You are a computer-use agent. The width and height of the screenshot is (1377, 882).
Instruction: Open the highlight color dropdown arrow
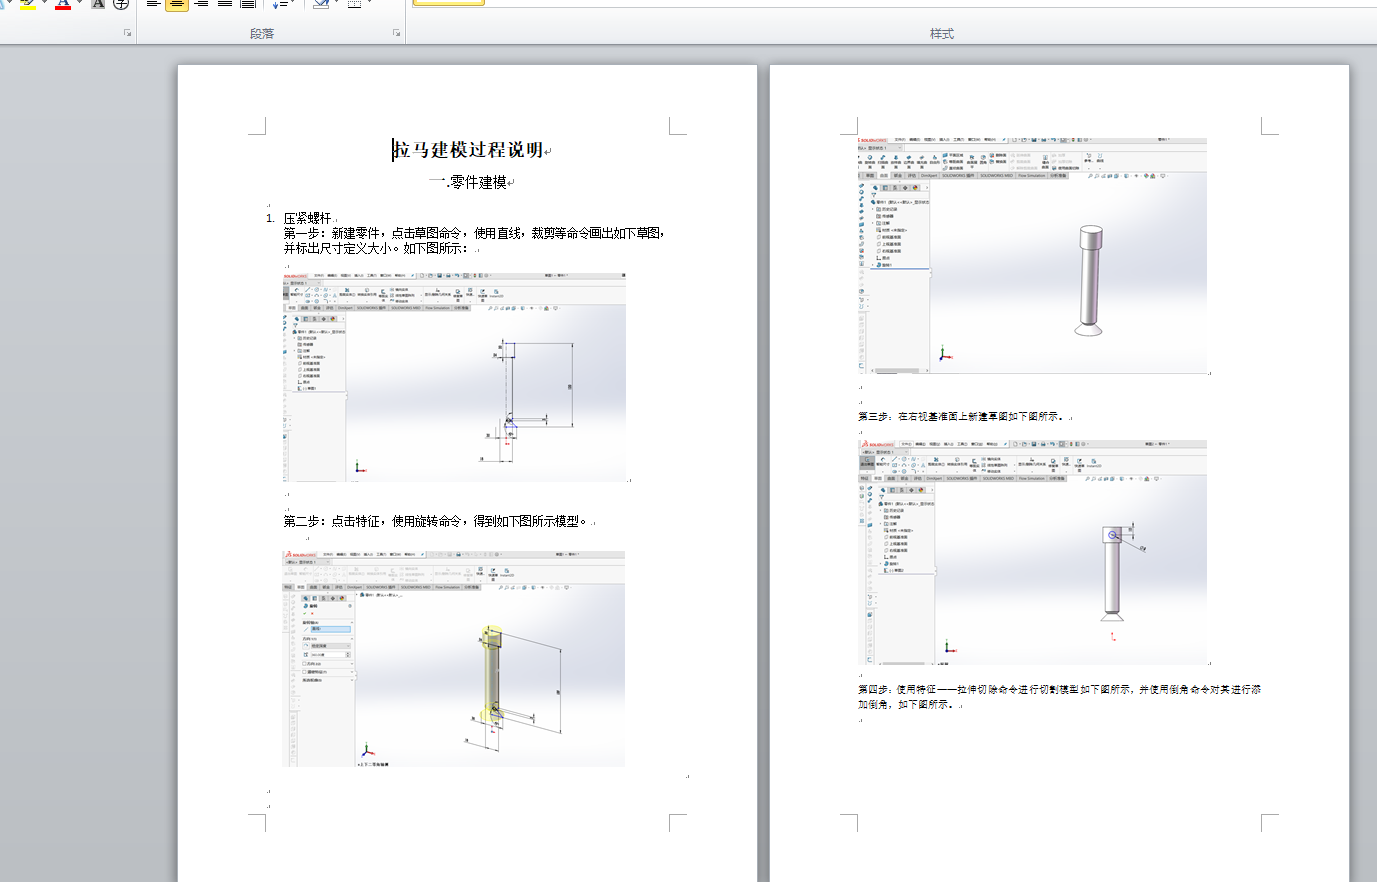pyautogui.click(x=44, y=4)
